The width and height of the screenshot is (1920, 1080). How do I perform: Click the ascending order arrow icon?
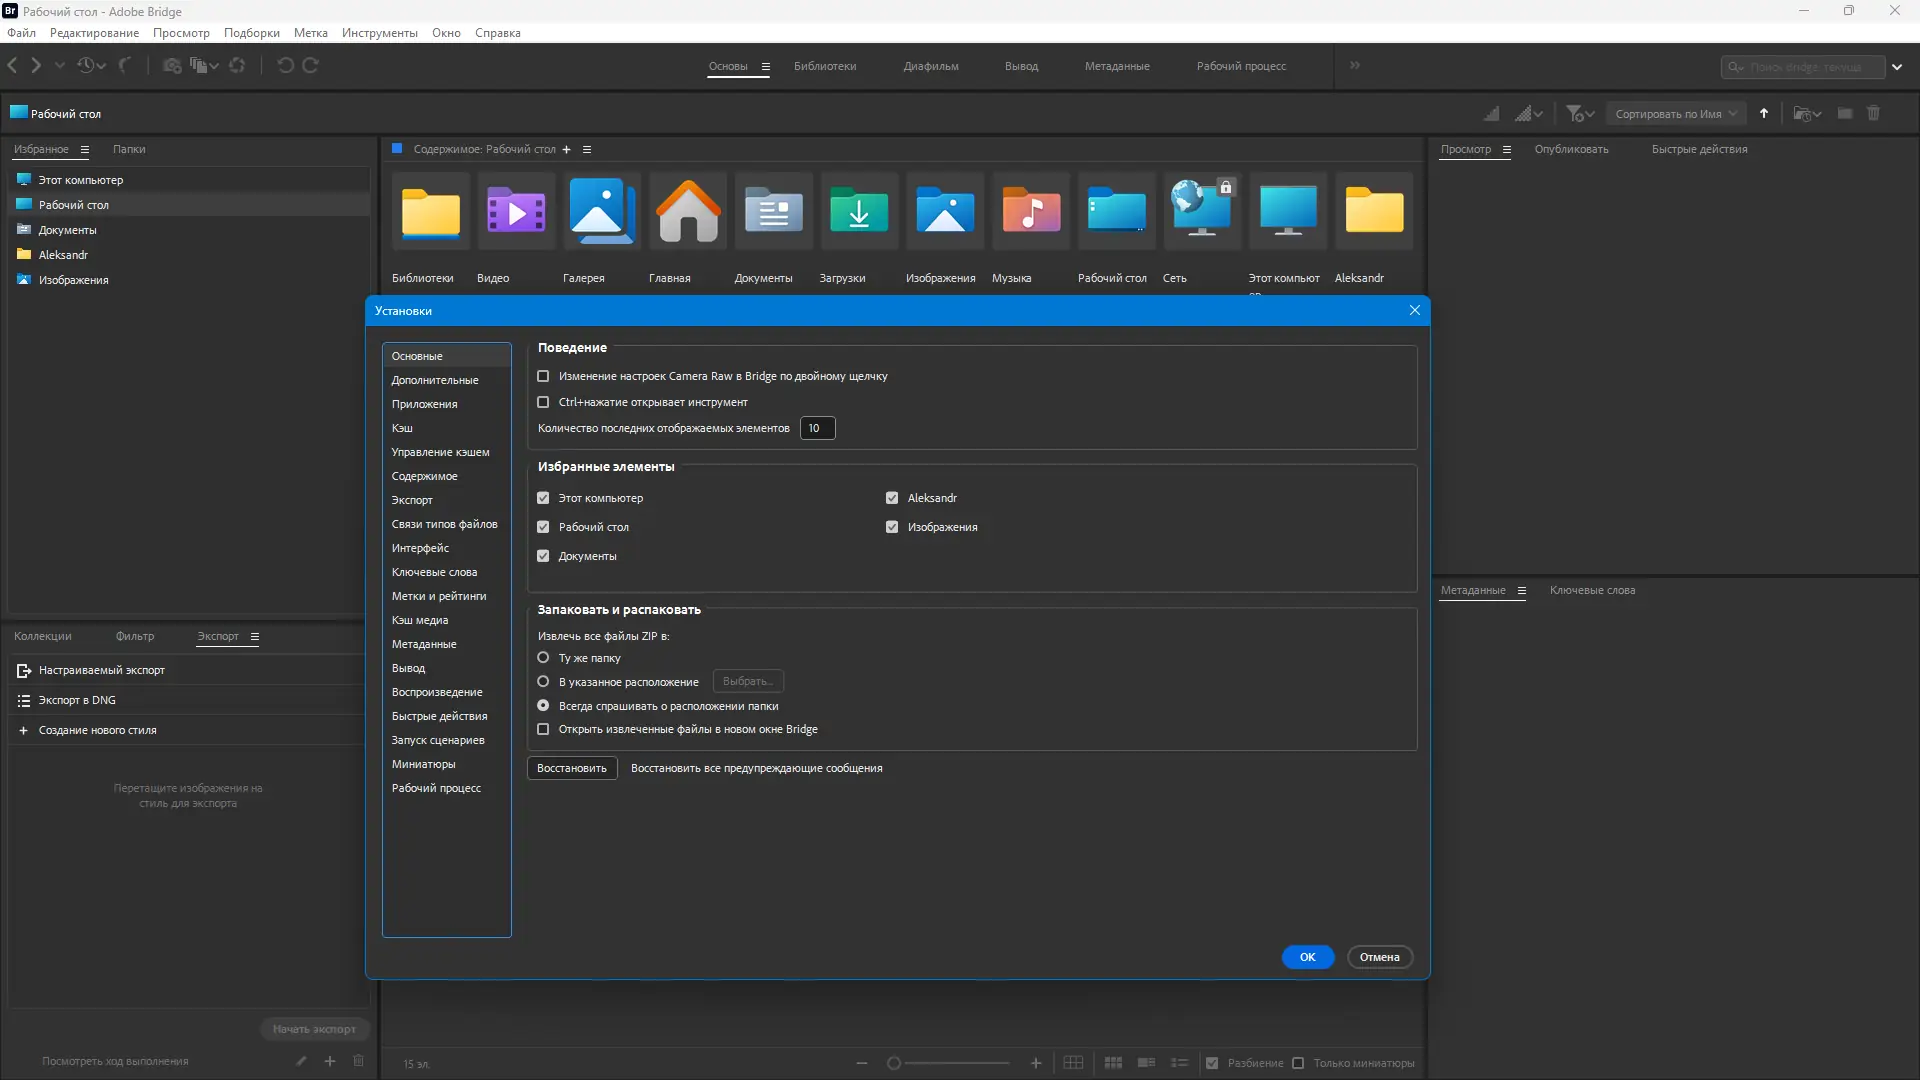click(x=1764, y=114)
